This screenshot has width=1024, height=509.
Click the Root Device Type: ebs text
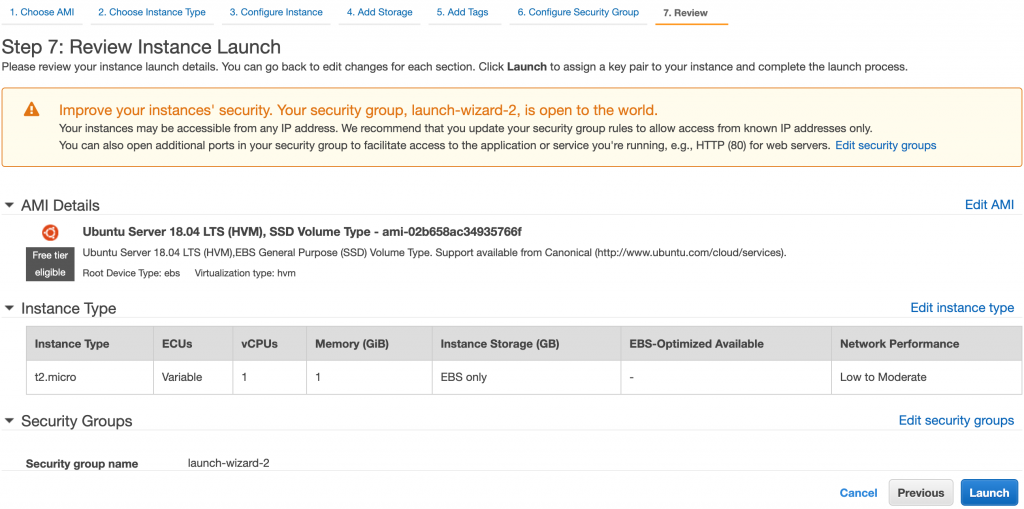(x=131, y=273)
